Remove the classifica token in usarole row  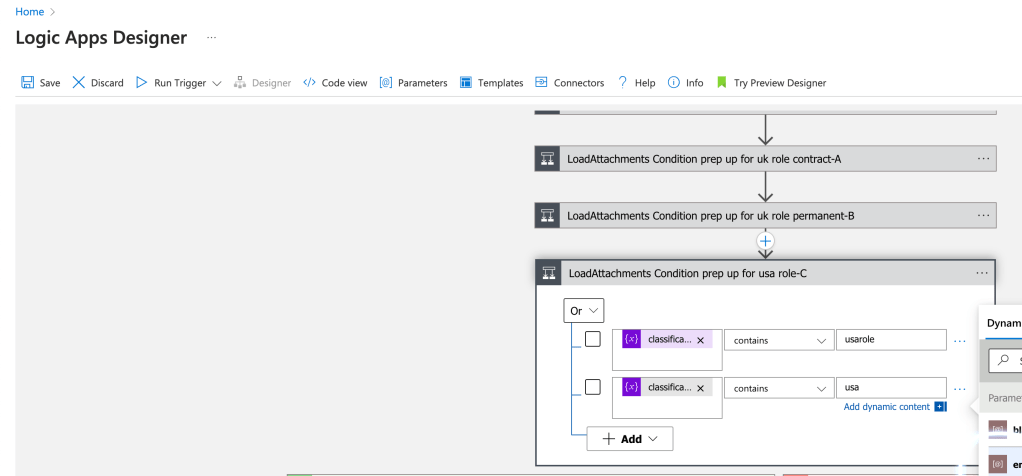click(701, 340)
